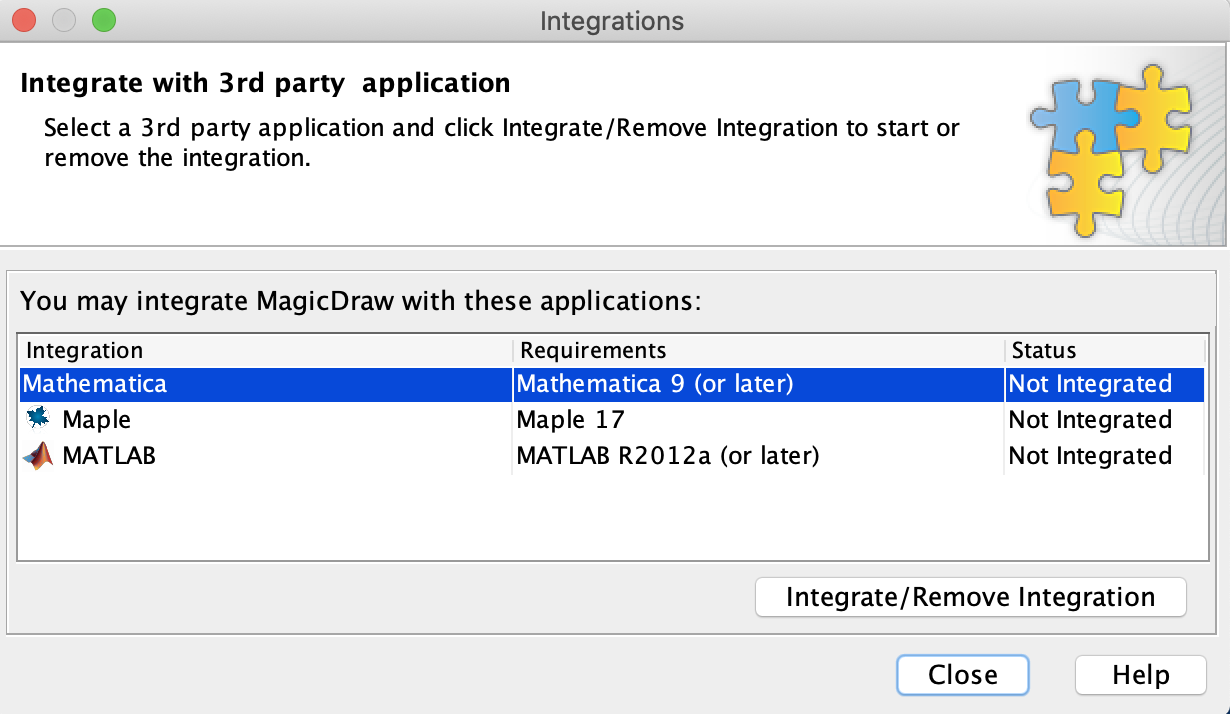The width and height of the screenshot is (1230, 714).
Task: Close the dialog with red window button
Action: (24, 20)
